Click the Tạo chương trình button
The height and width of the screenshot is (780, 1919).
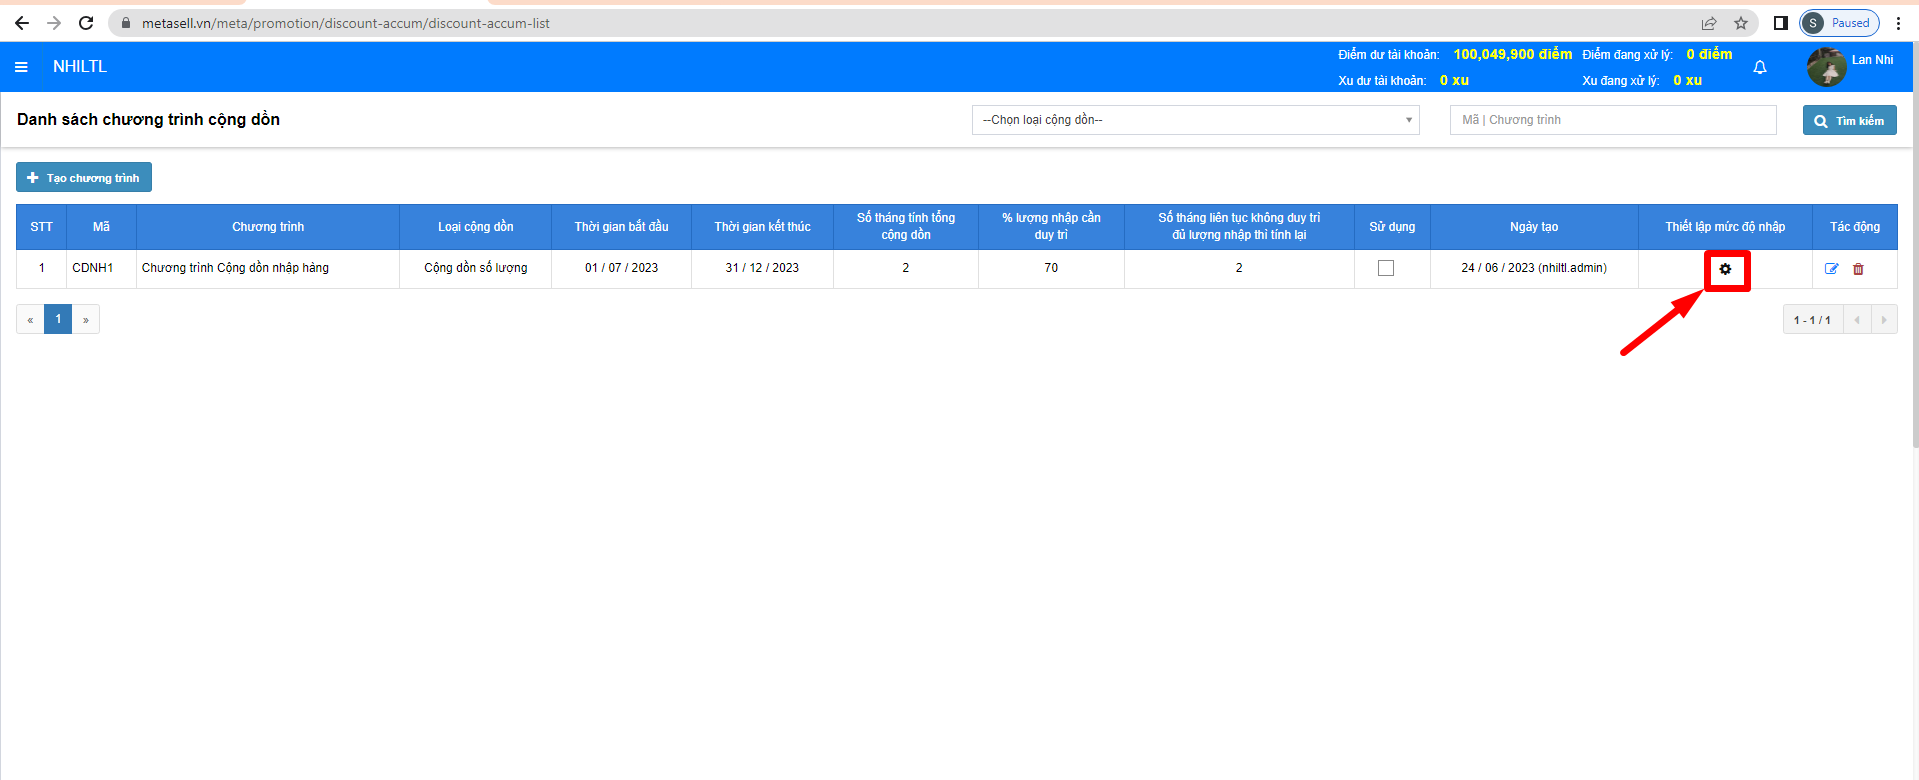coord(84,178)
